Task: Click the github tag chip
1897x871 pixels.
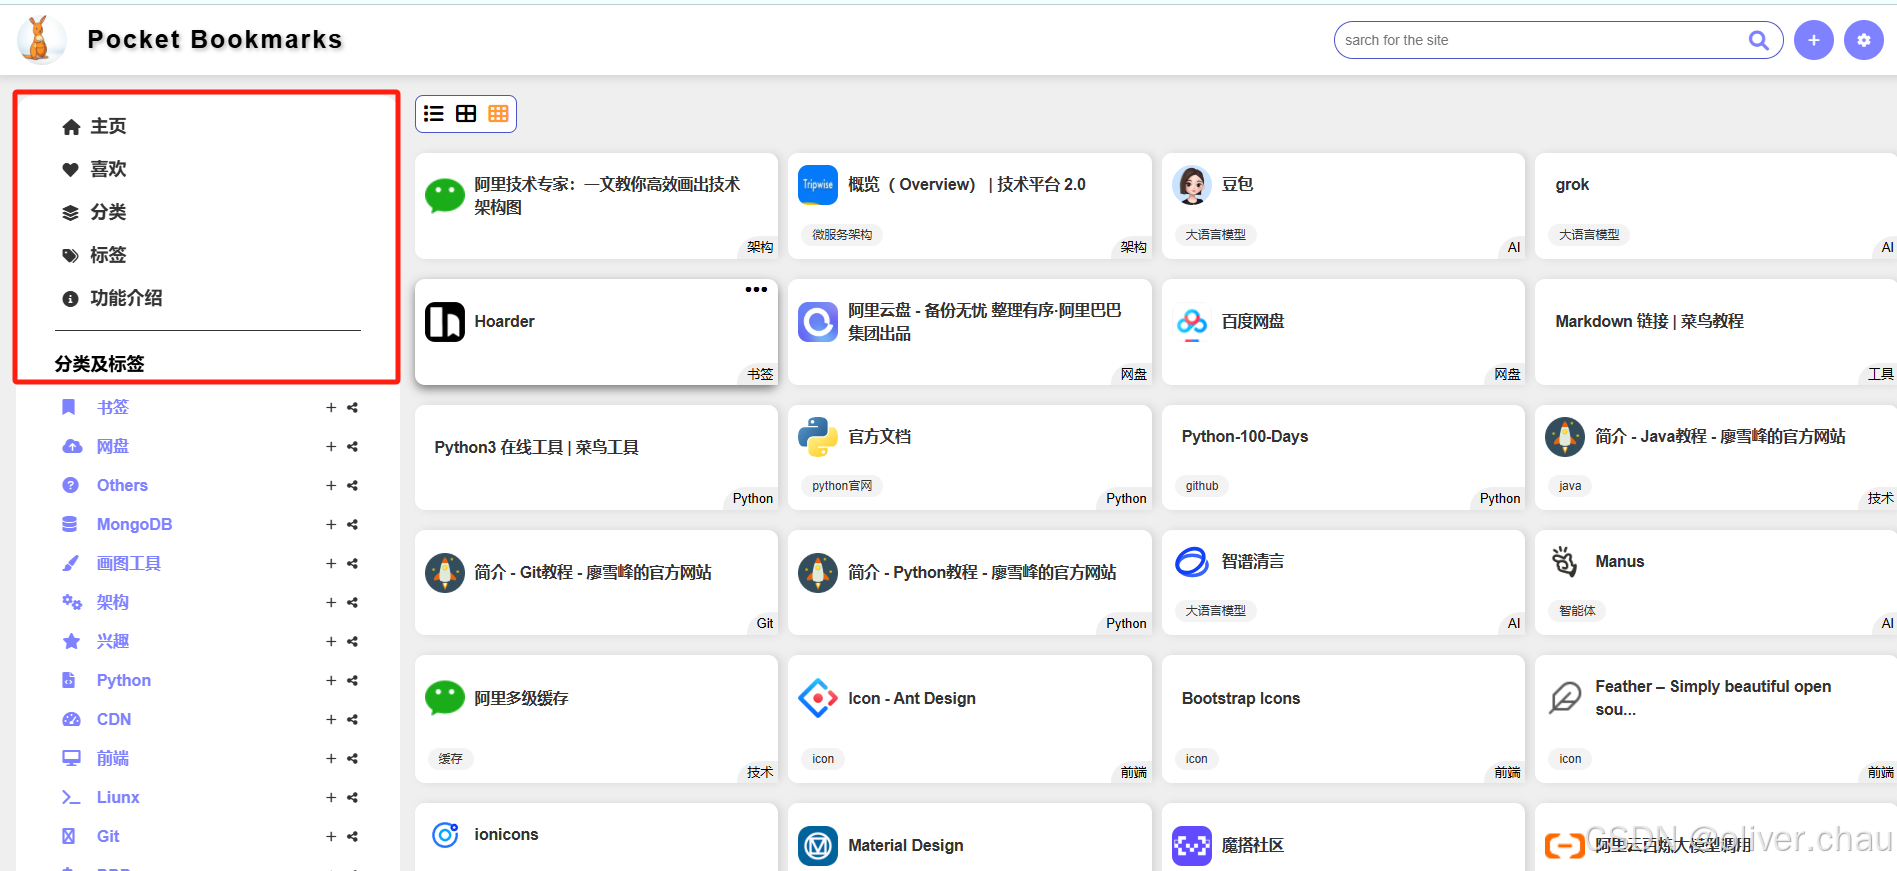Action: pyautogui.click(x=1202, y=486)
